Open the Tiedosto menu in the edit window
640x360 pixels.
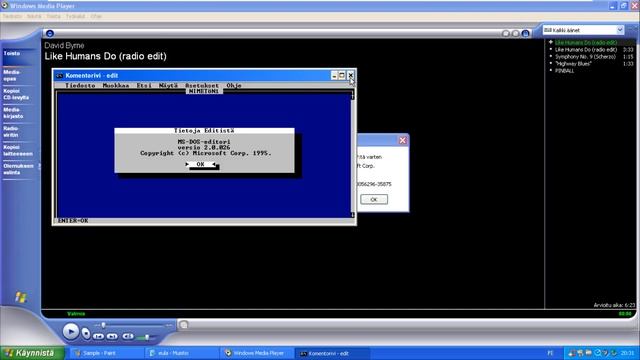(80, 86)
